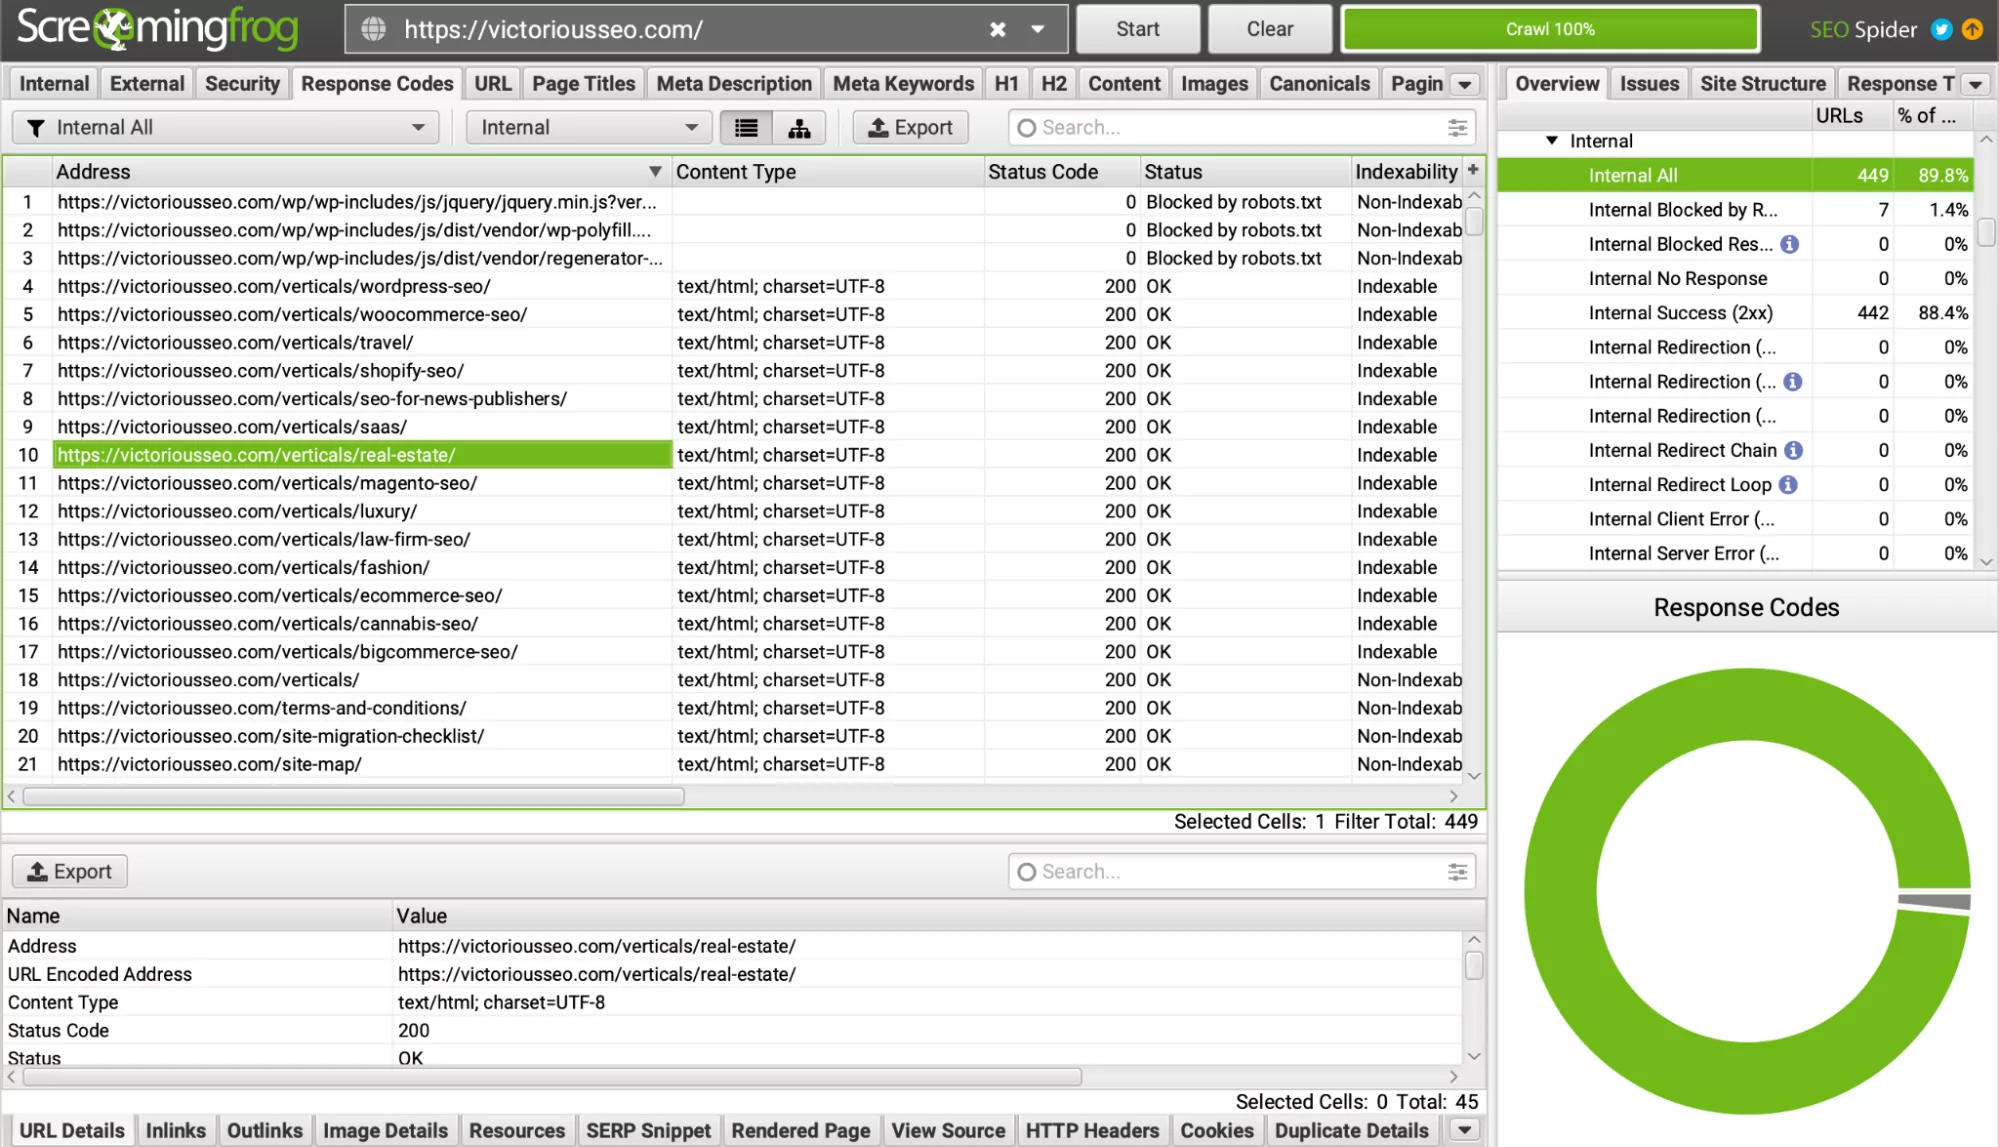1999x1147 pixels.
Task: Start the crawl
Action: [1137, 29]
